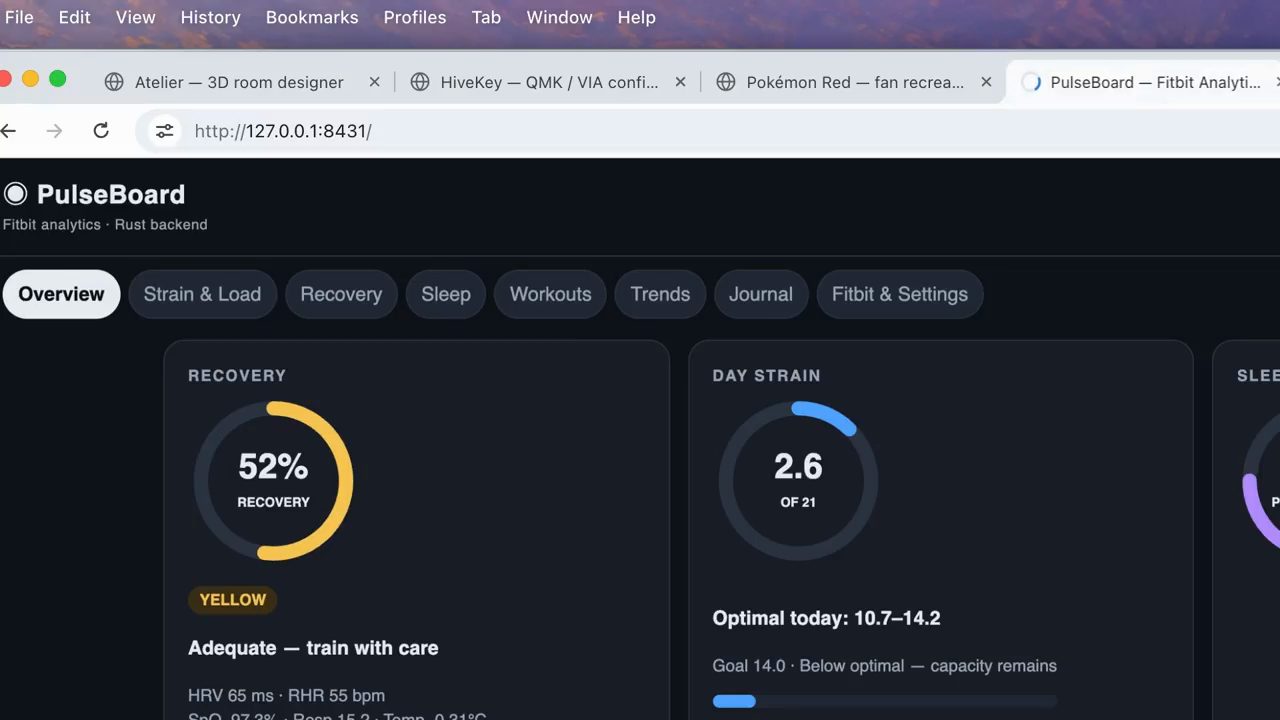Open the Window menu

pos(560,17)
